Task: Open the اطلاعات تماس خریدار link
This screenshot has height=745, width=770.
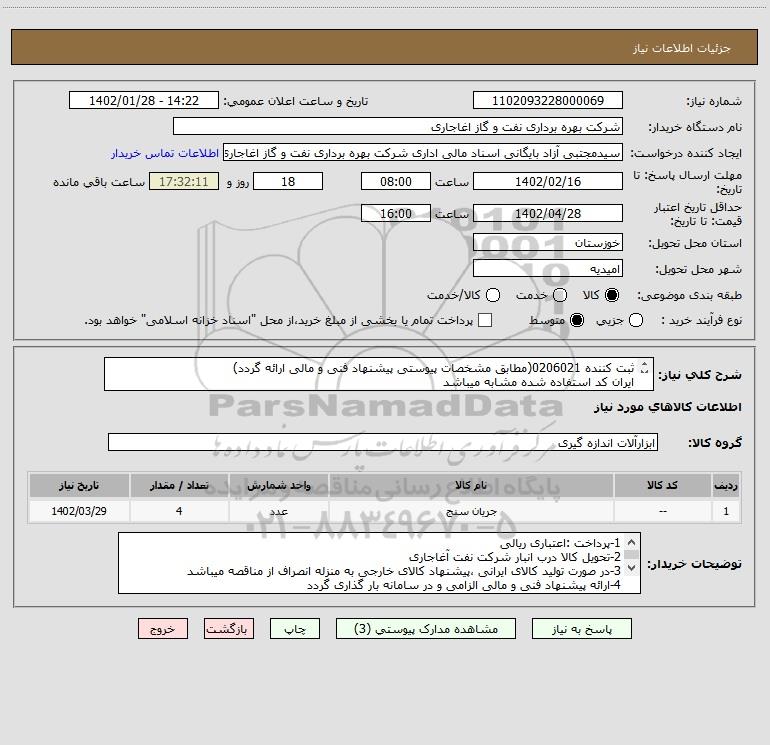Action: [x=165, y=153]
